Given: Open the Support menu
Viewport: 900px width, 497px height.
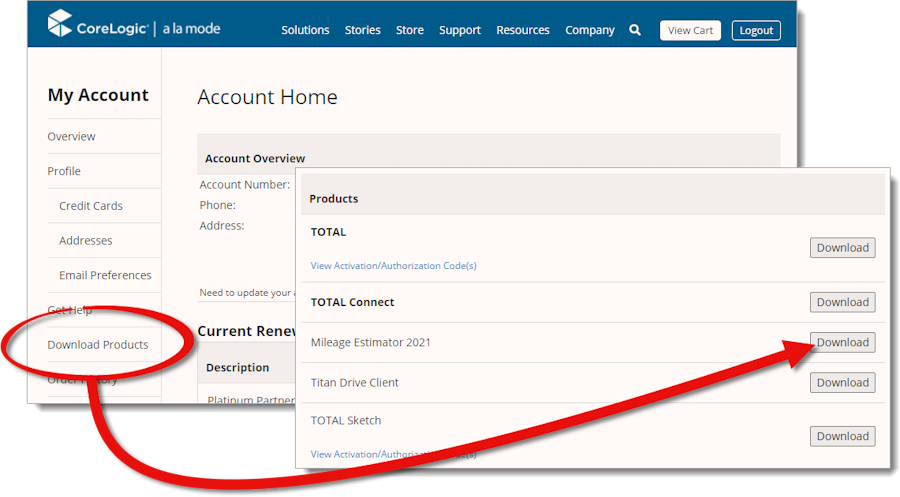Looking at the screenshot, I should [x=460, y=30].
